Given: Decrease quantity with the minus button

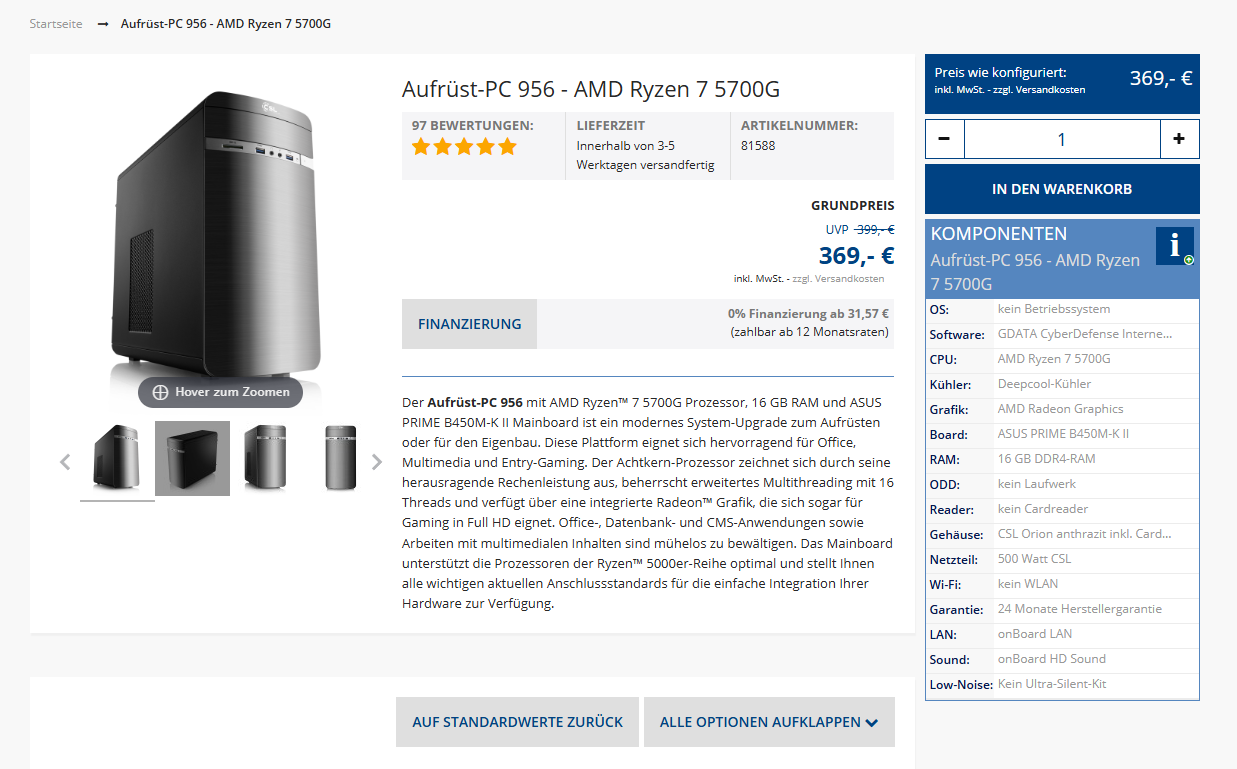Looking at the screenshot, I should (x=945, y=139).
